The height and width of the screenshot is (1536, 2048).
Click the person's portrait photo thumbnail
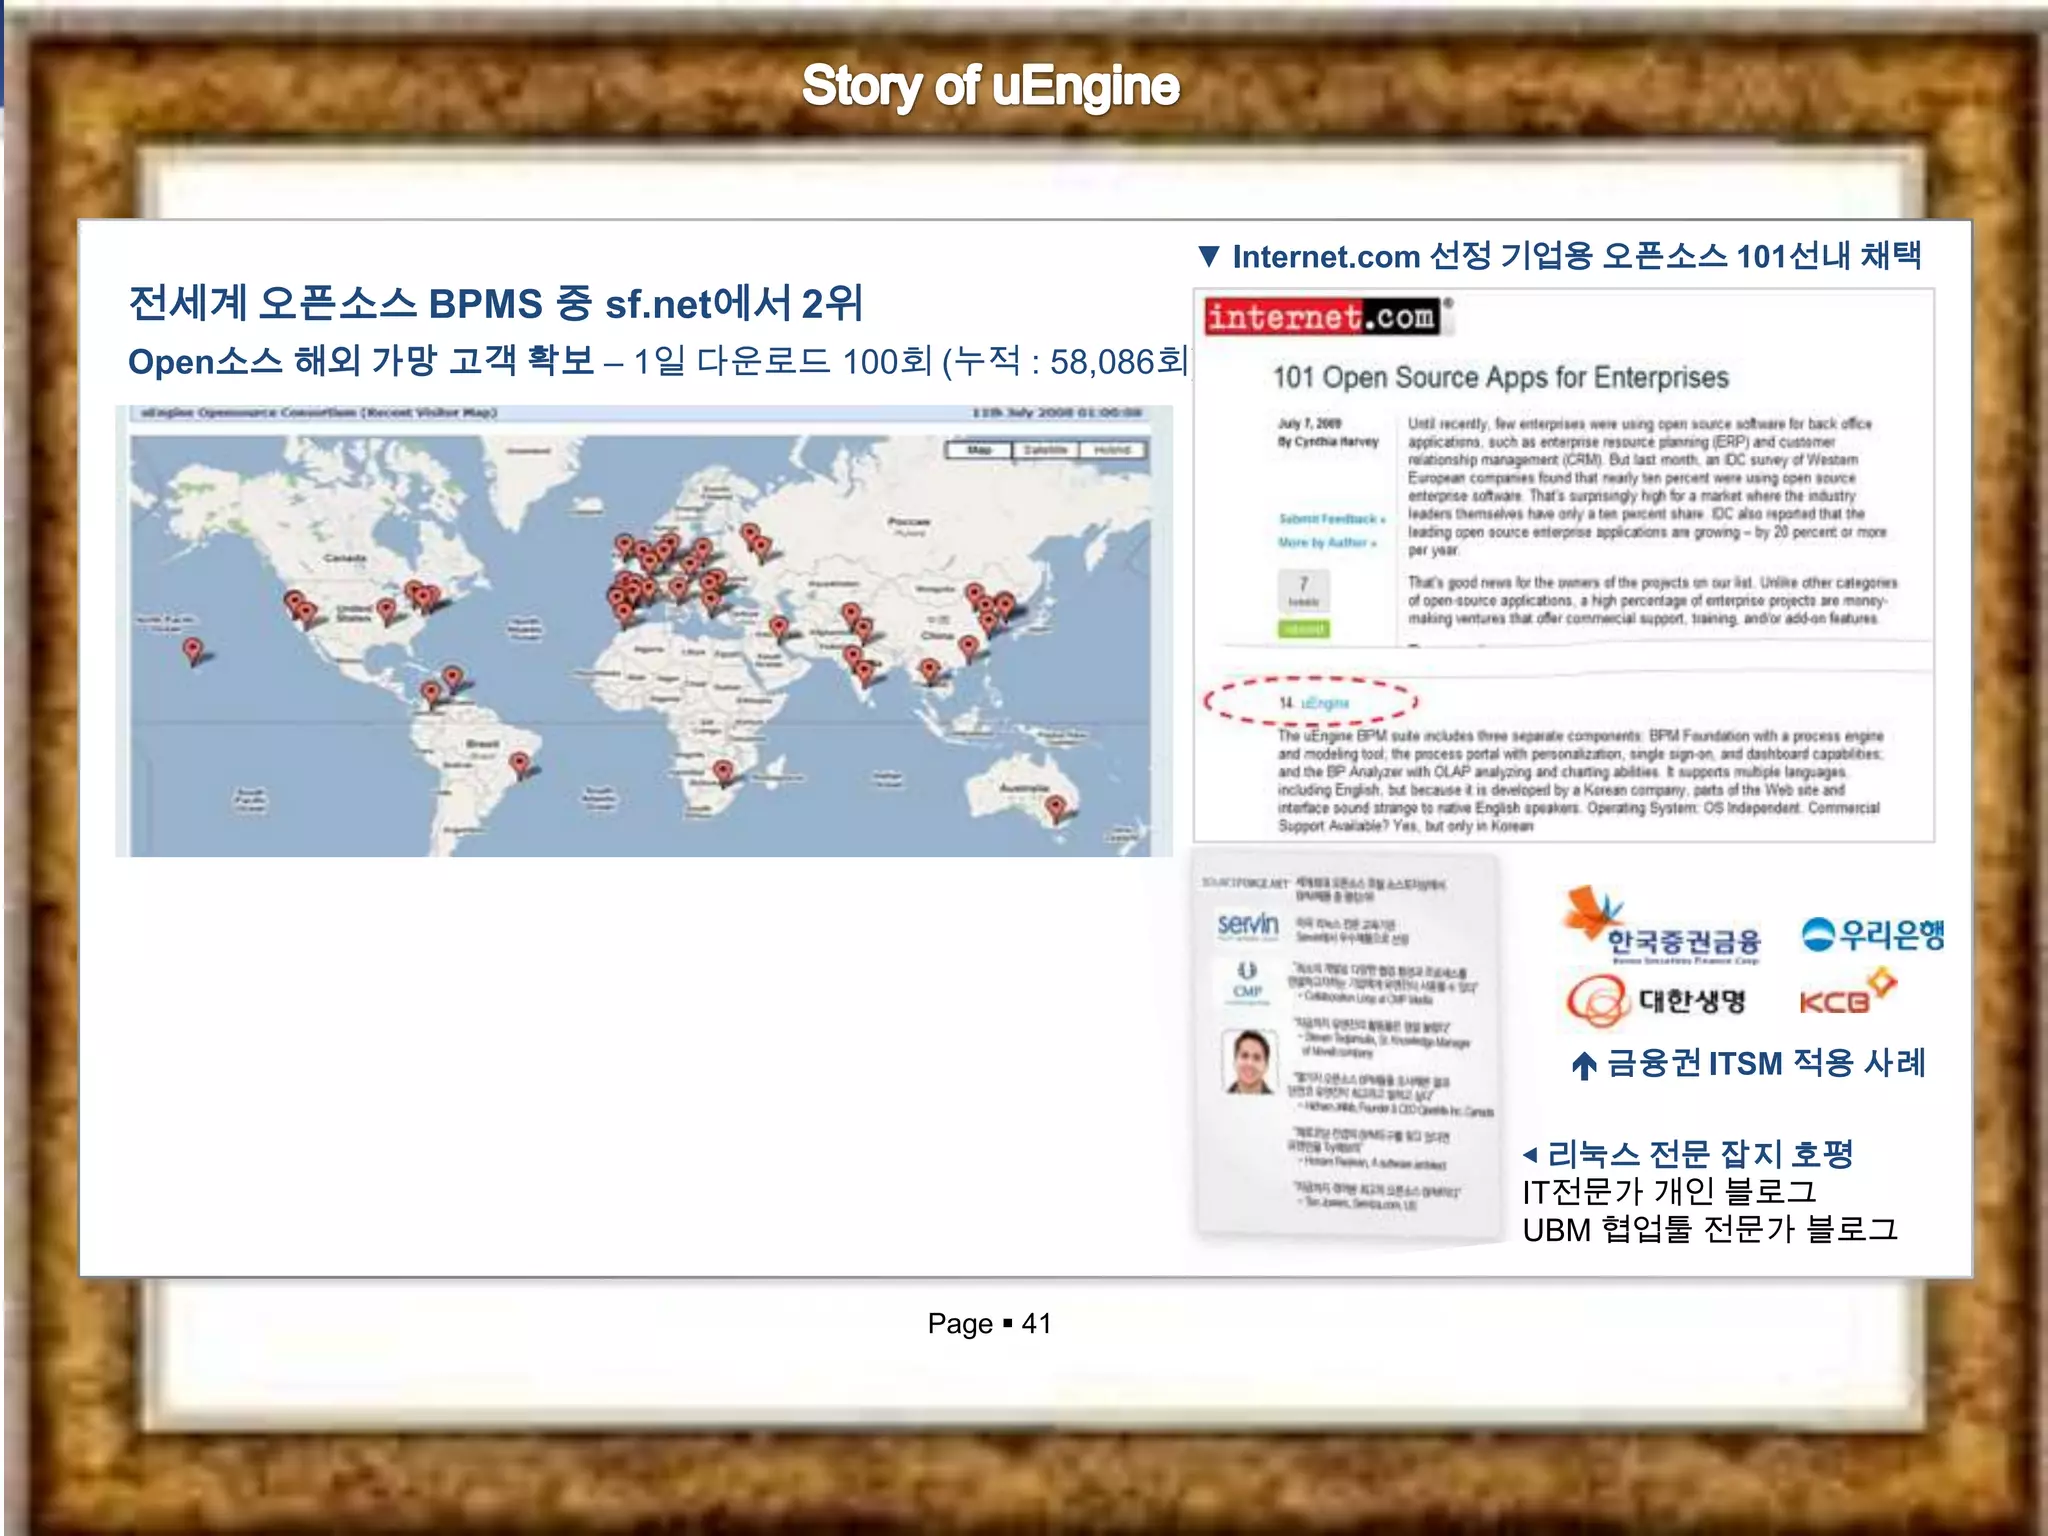(x=1250, y=1061)
